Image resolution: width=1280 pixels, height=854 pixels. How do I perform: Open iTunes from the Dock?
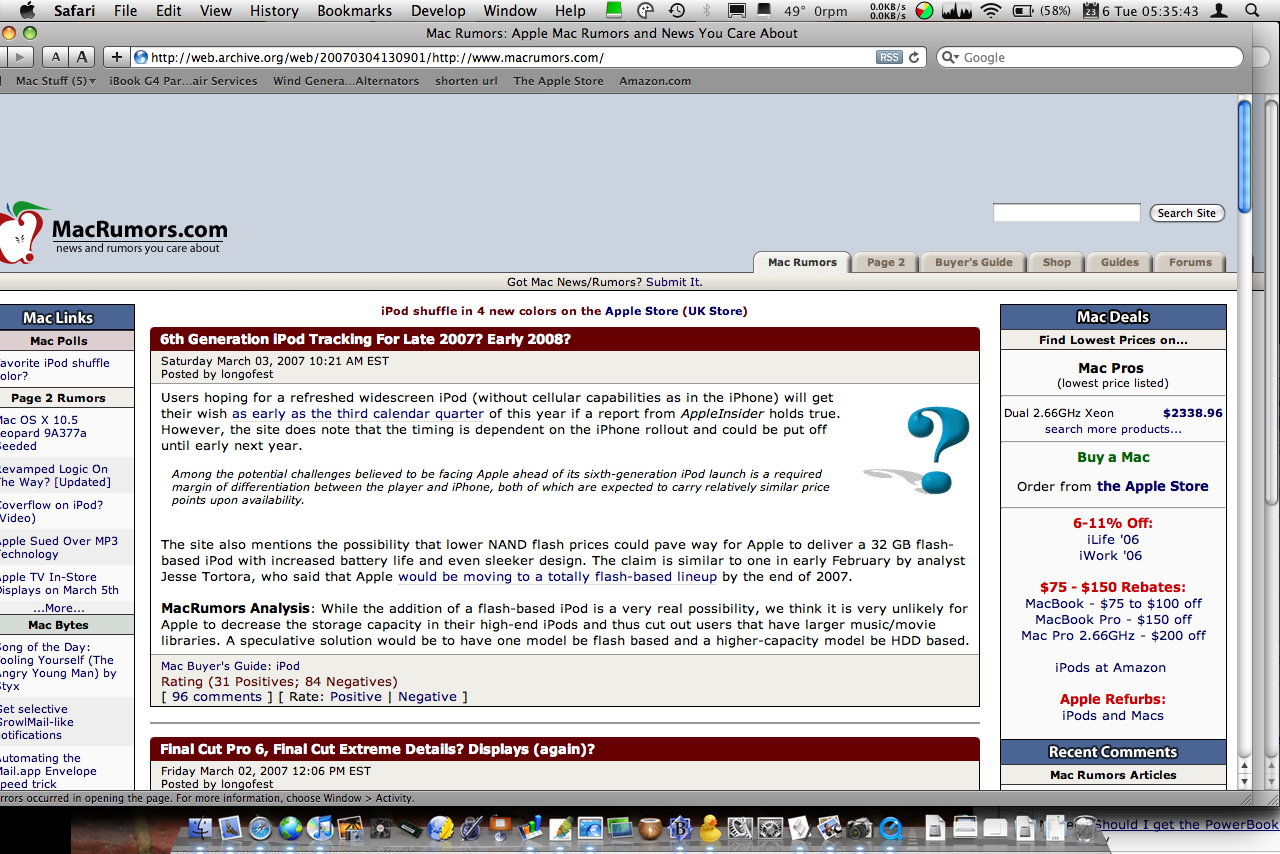[x=320, y=829]
